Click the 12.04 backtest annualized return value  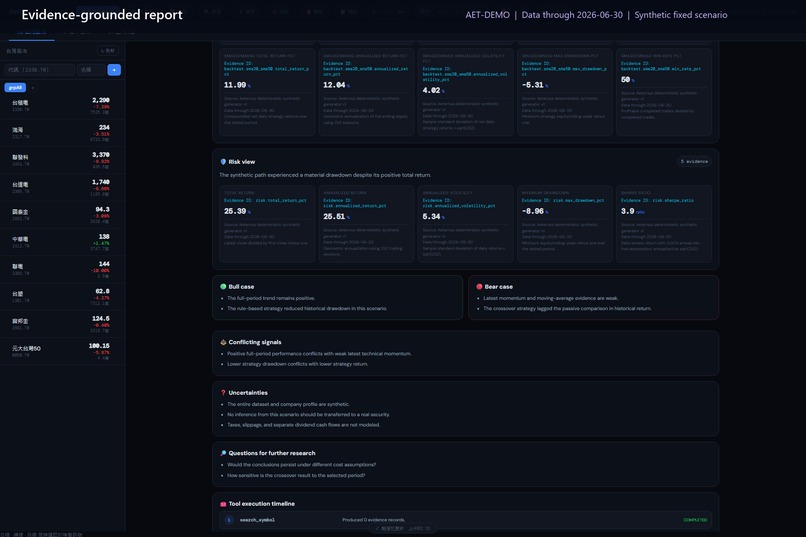click(x=335, y=85)
